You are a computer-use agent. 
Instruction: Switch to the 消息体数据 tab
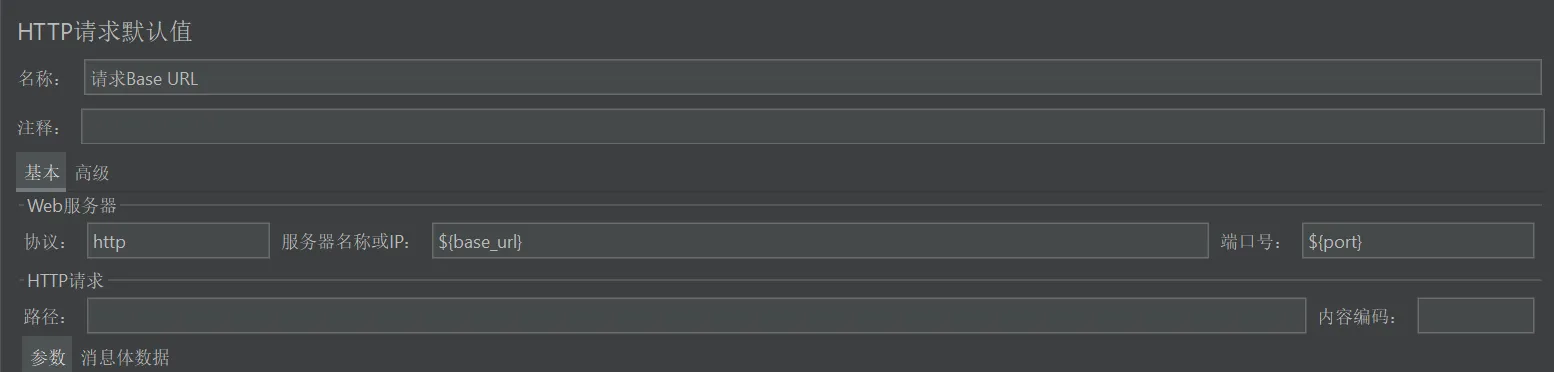(x=125, y=357)
